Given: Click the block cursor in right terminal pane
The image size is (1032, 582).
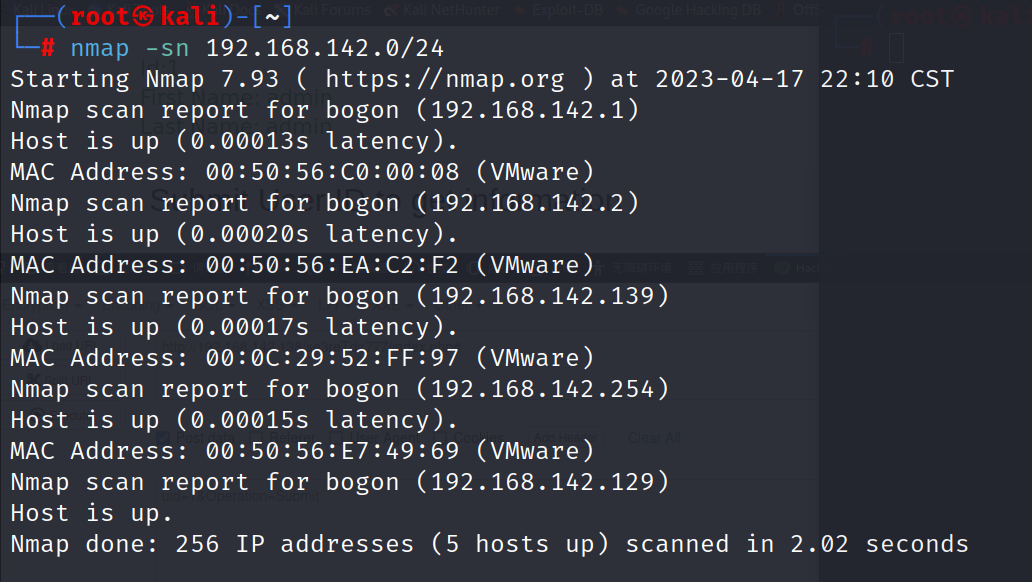Looking at the screenshot, I should coord(896,48).
